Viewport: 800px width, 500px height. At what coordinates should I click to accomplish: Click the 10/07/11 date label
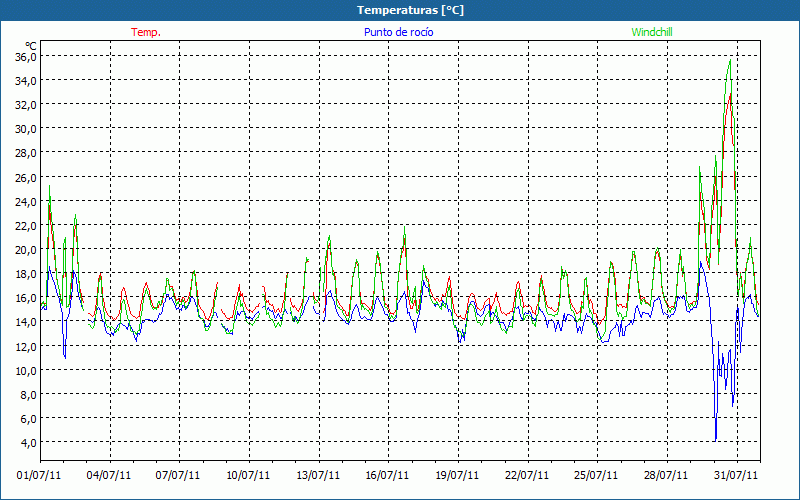(x=248, y=475)
